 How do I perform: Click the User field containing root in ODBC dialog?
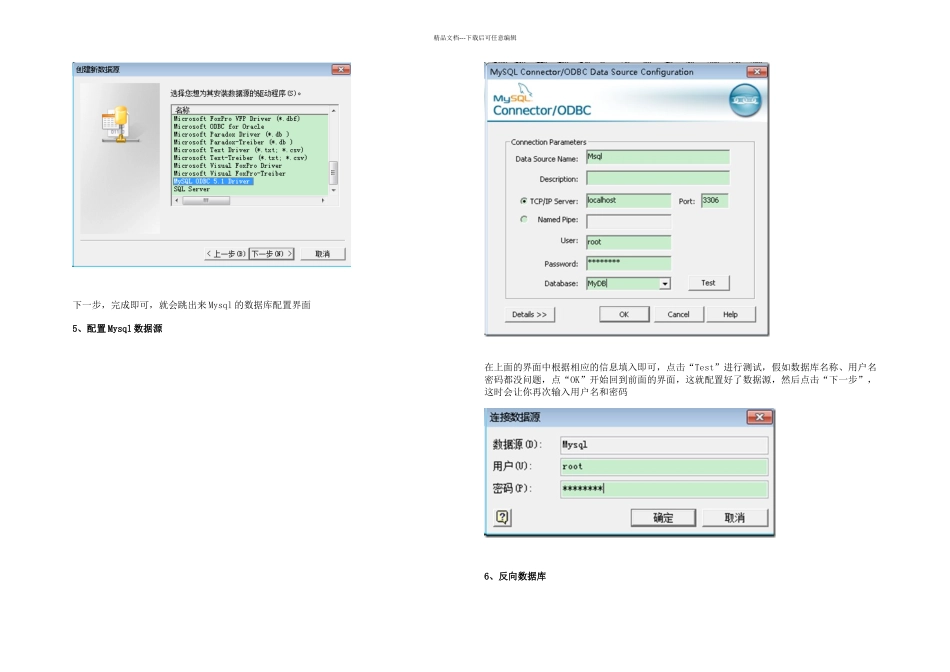(x=628, y=242)
